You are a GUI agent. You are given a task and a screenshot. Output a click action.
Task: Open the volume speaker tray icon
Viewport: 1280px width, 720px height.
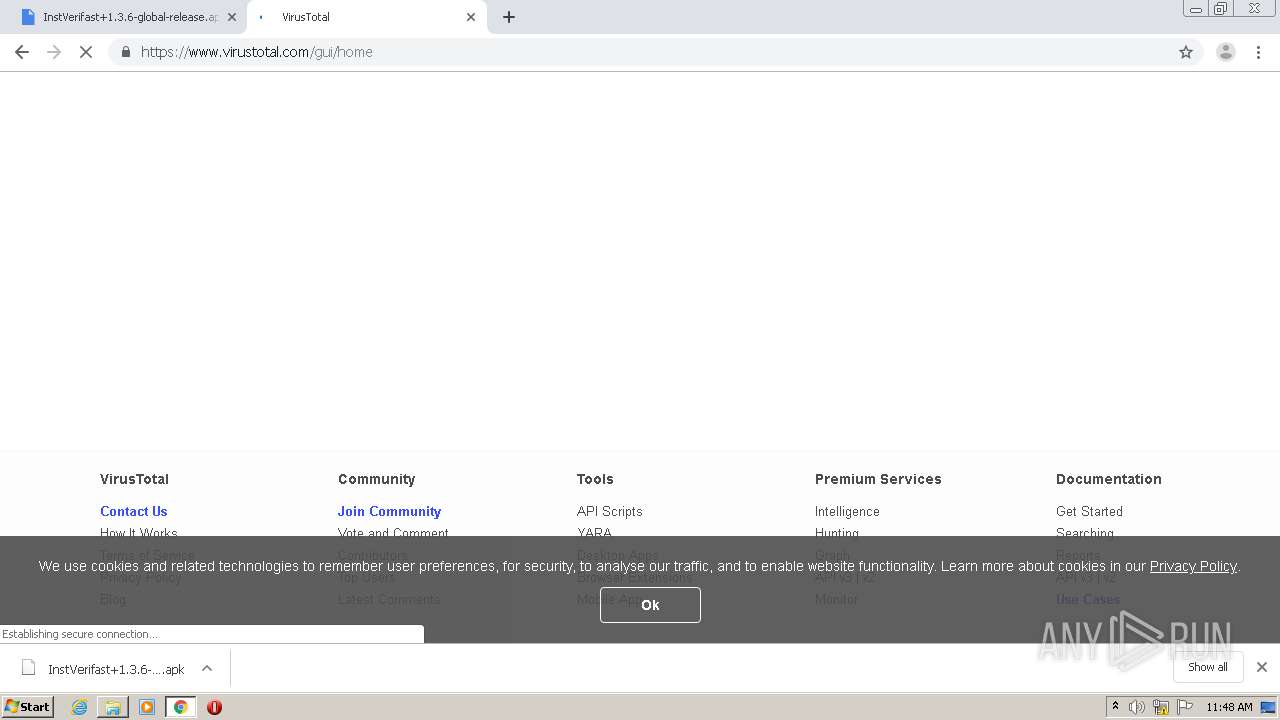(1137, 707)
